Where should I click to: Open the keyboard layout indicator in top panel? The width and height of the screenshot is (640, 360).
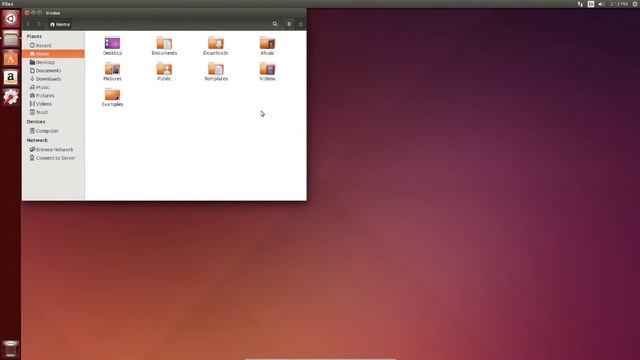[591, 4]
